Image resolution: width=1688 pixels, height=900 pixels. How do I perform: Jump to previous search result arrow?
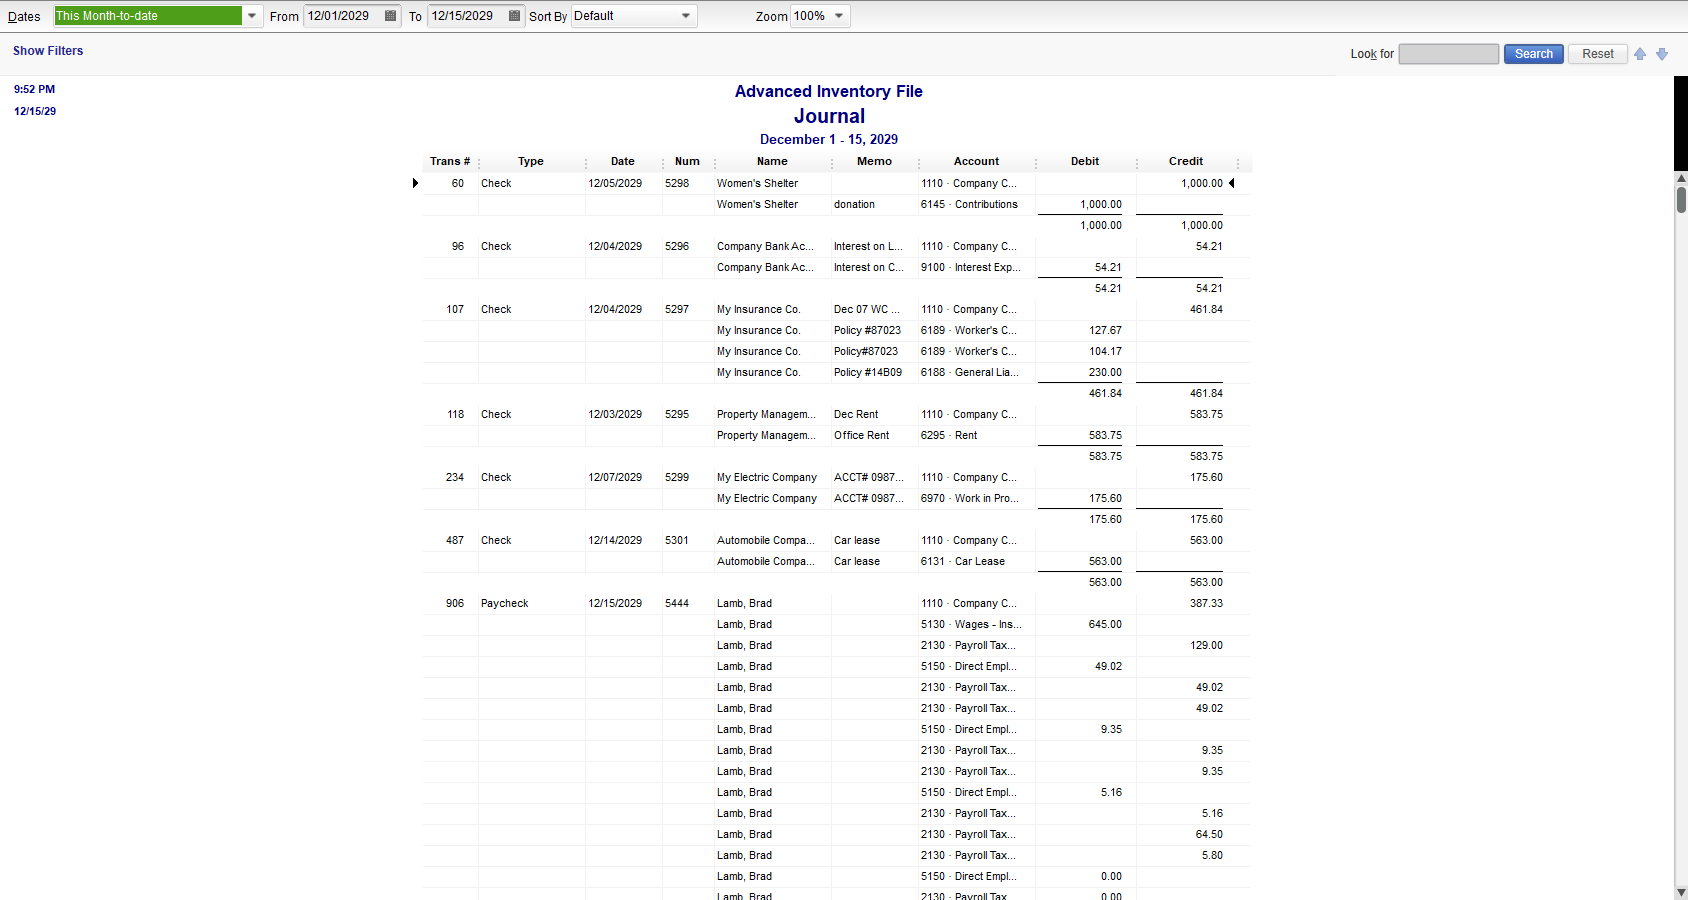(1640, 54)
